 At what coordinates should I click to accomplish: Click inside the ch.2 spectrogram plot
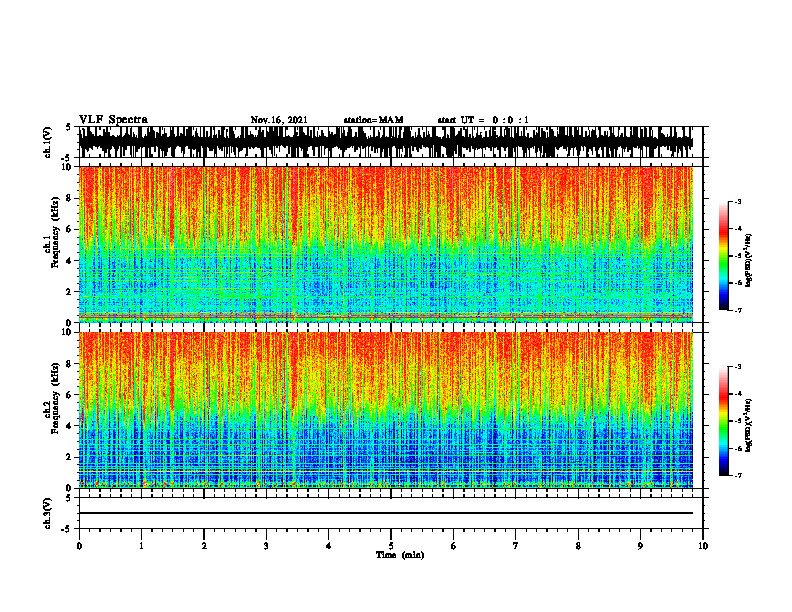[386, 410]
